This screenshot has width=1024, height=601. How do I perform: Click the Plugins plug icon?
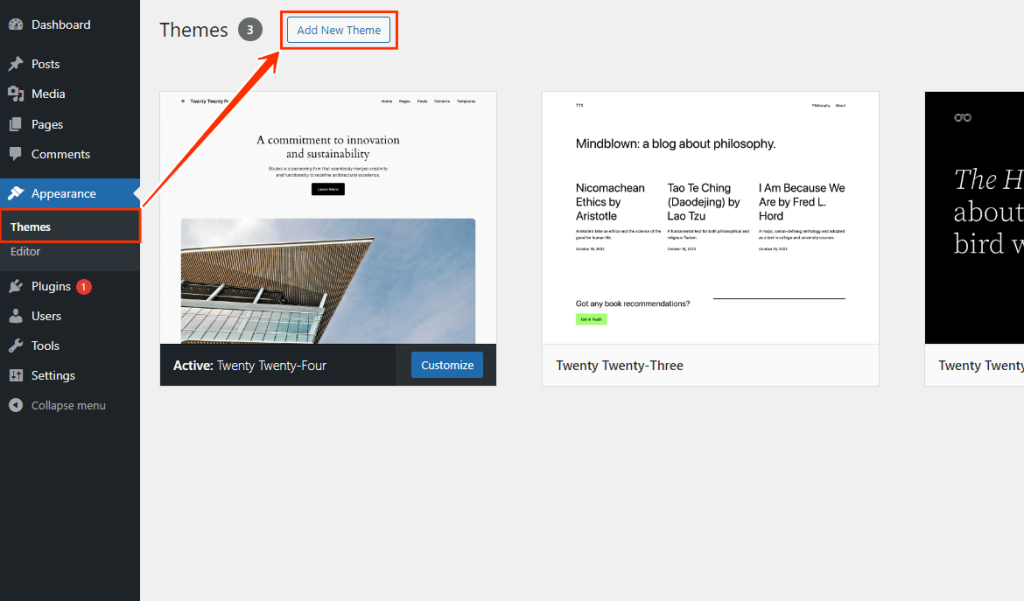16,286
